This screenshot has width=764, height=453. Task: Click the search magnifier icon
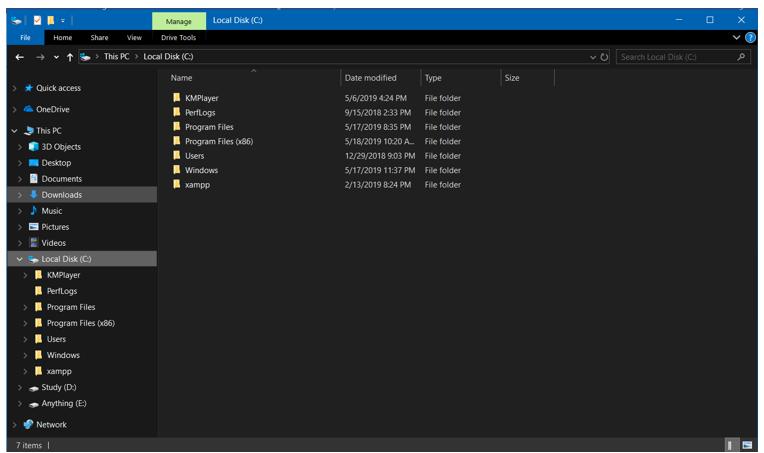click(x=740, y=57)
